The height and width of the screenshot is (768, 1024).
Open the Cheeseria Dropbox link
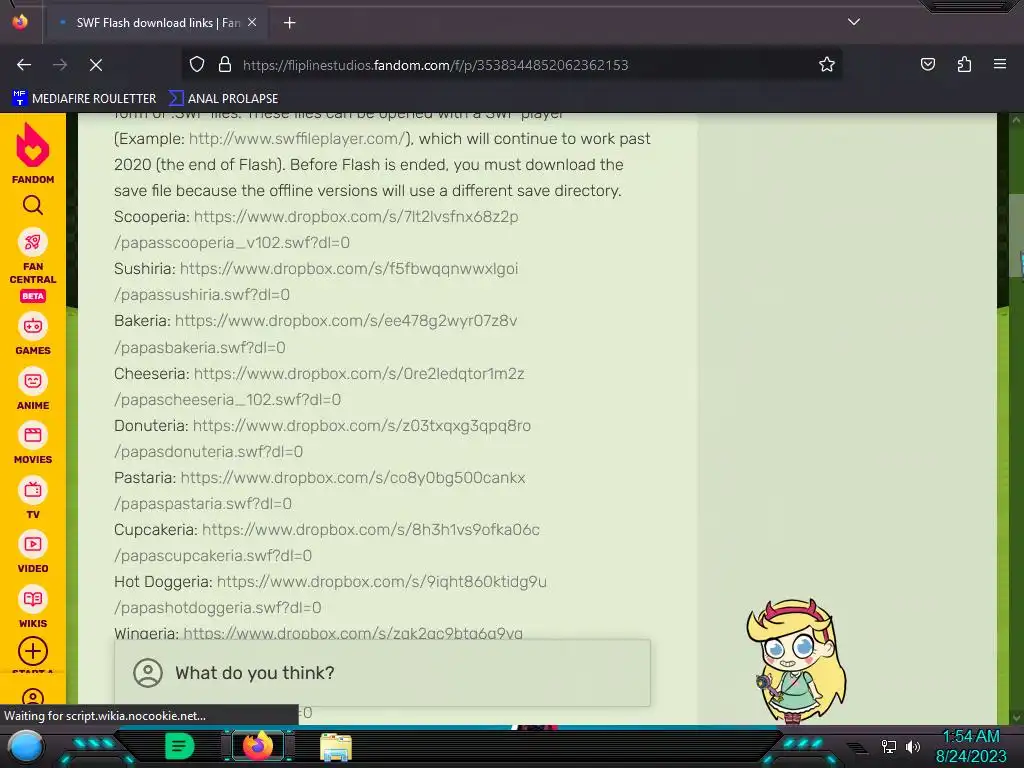tap(359, 374)
